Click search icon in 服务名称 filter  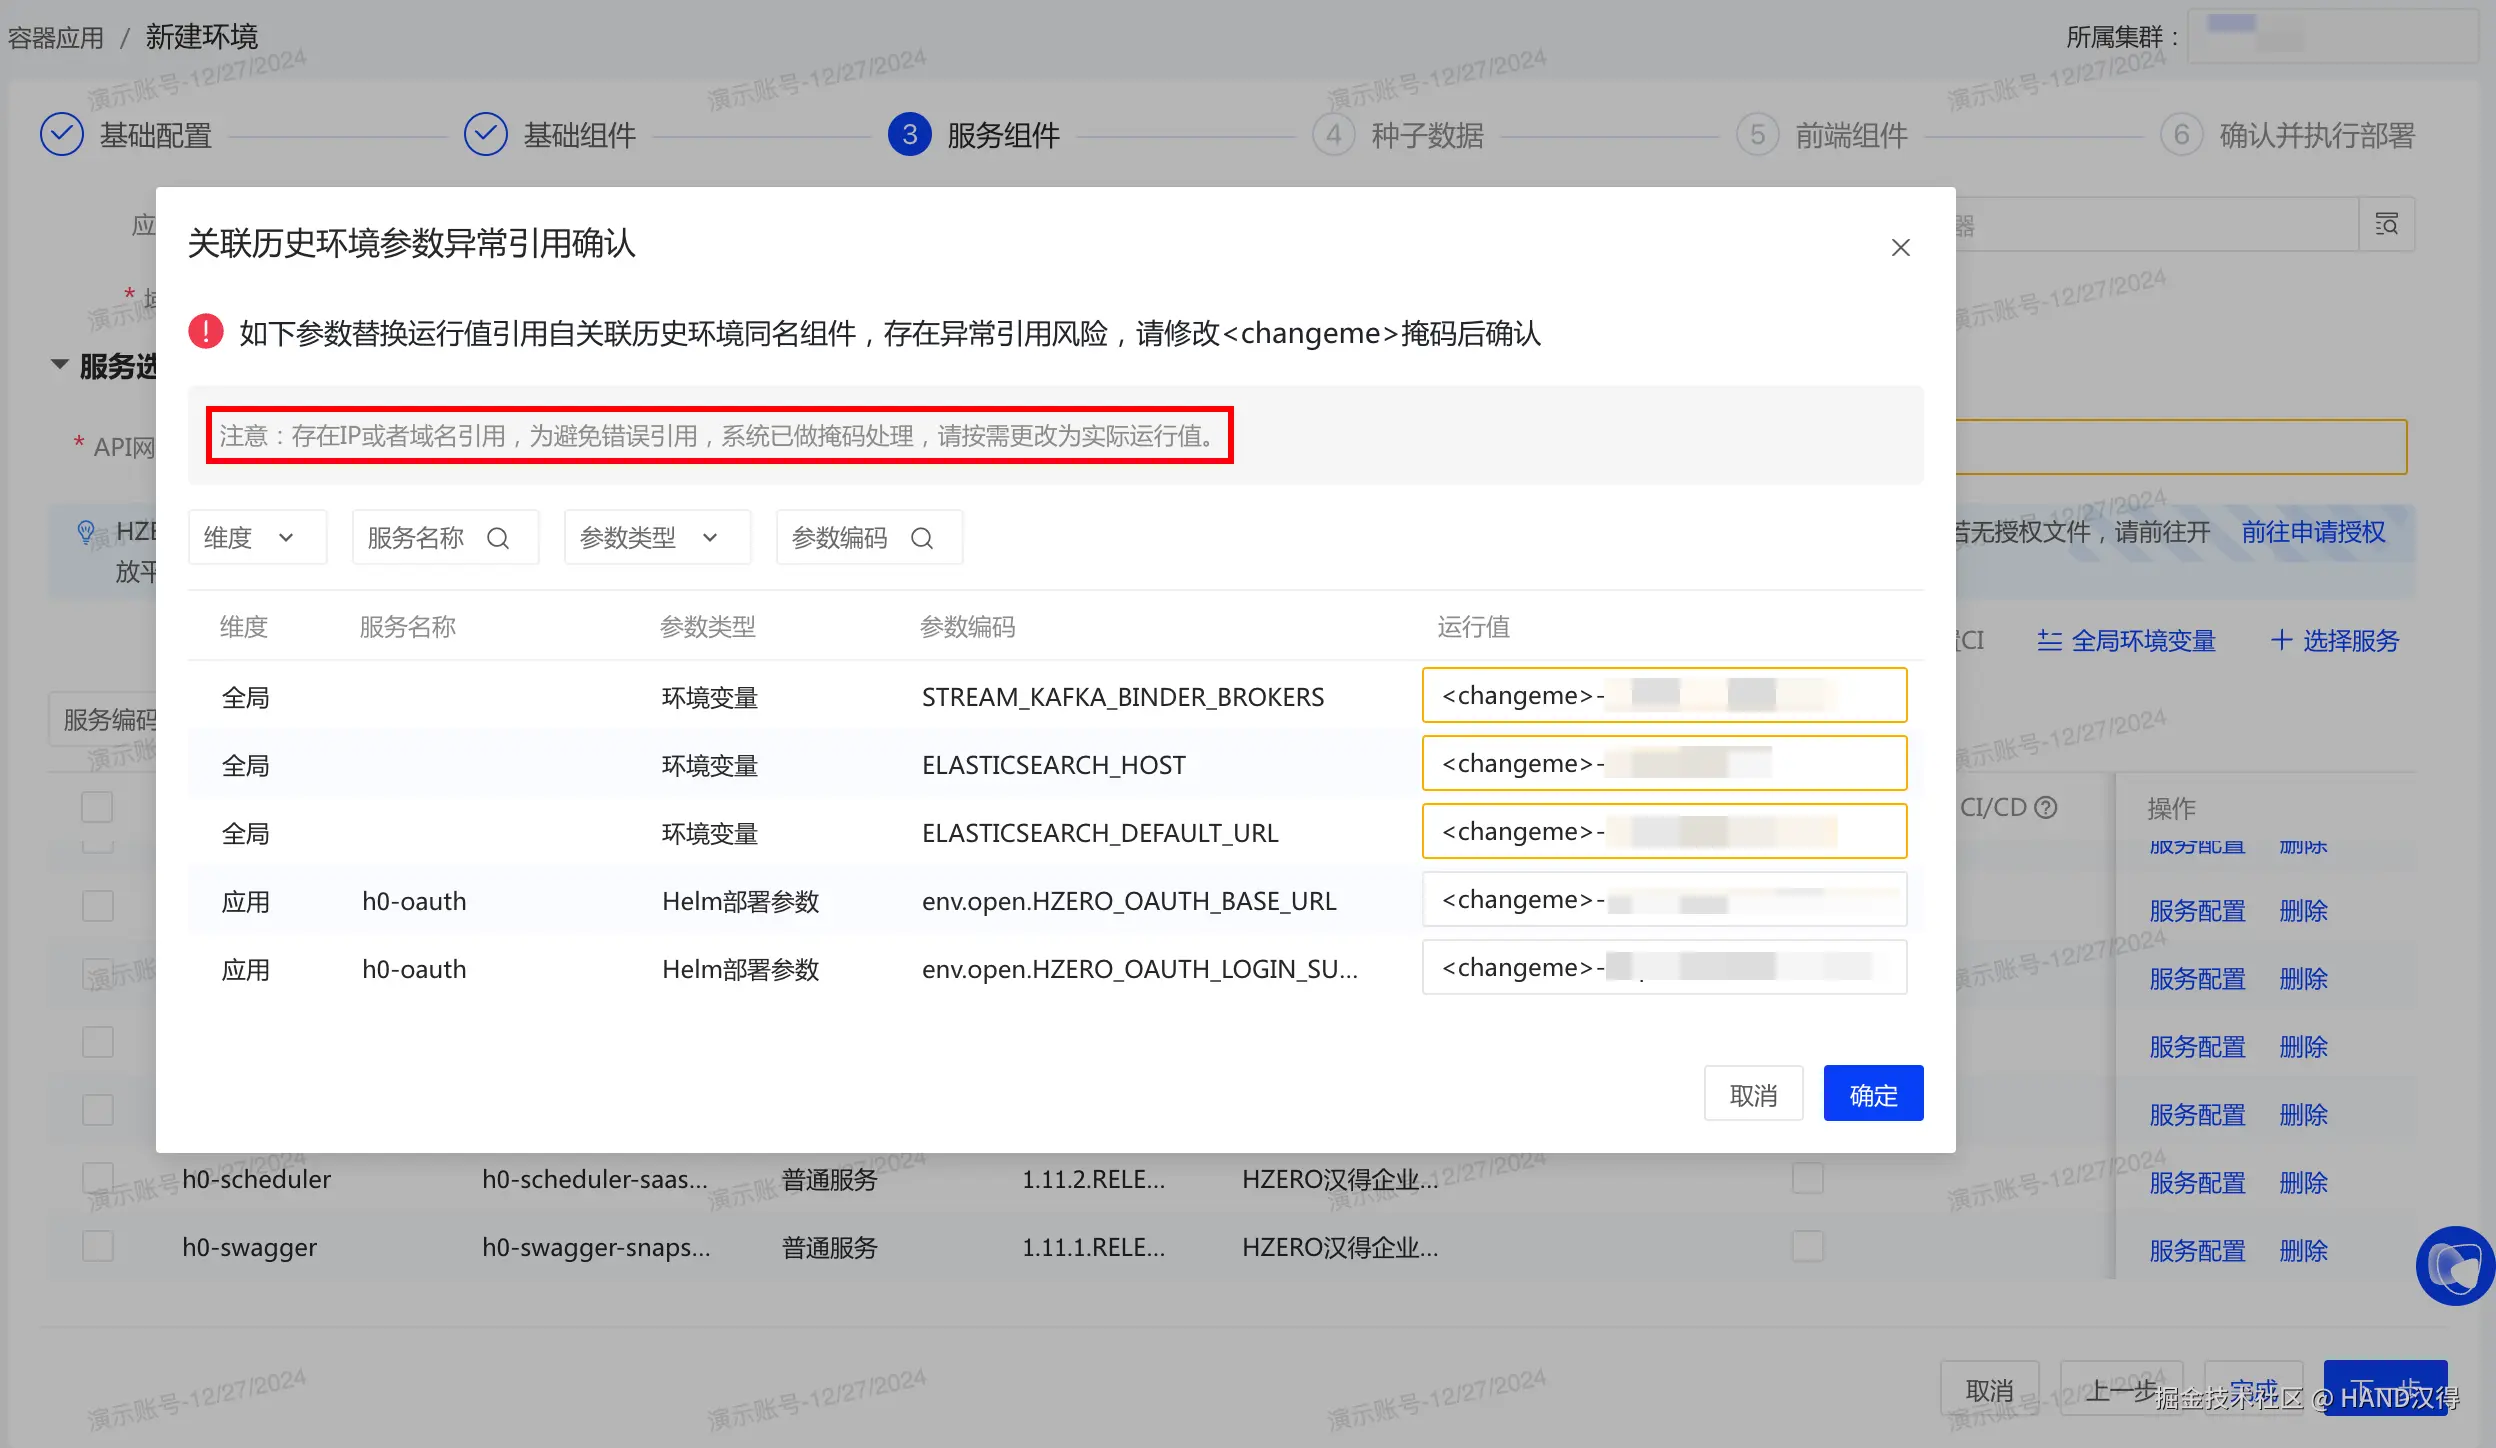click(498, 538)
